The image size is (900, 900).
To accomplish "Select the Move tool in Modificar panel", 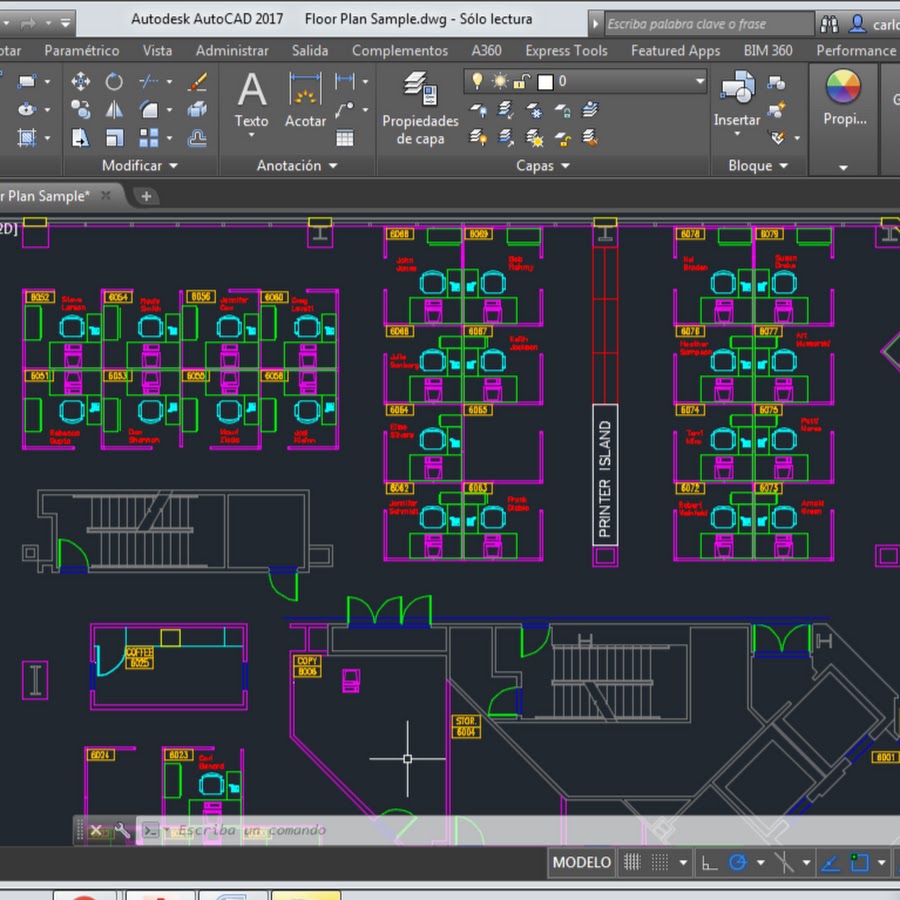I will point(81,82).
